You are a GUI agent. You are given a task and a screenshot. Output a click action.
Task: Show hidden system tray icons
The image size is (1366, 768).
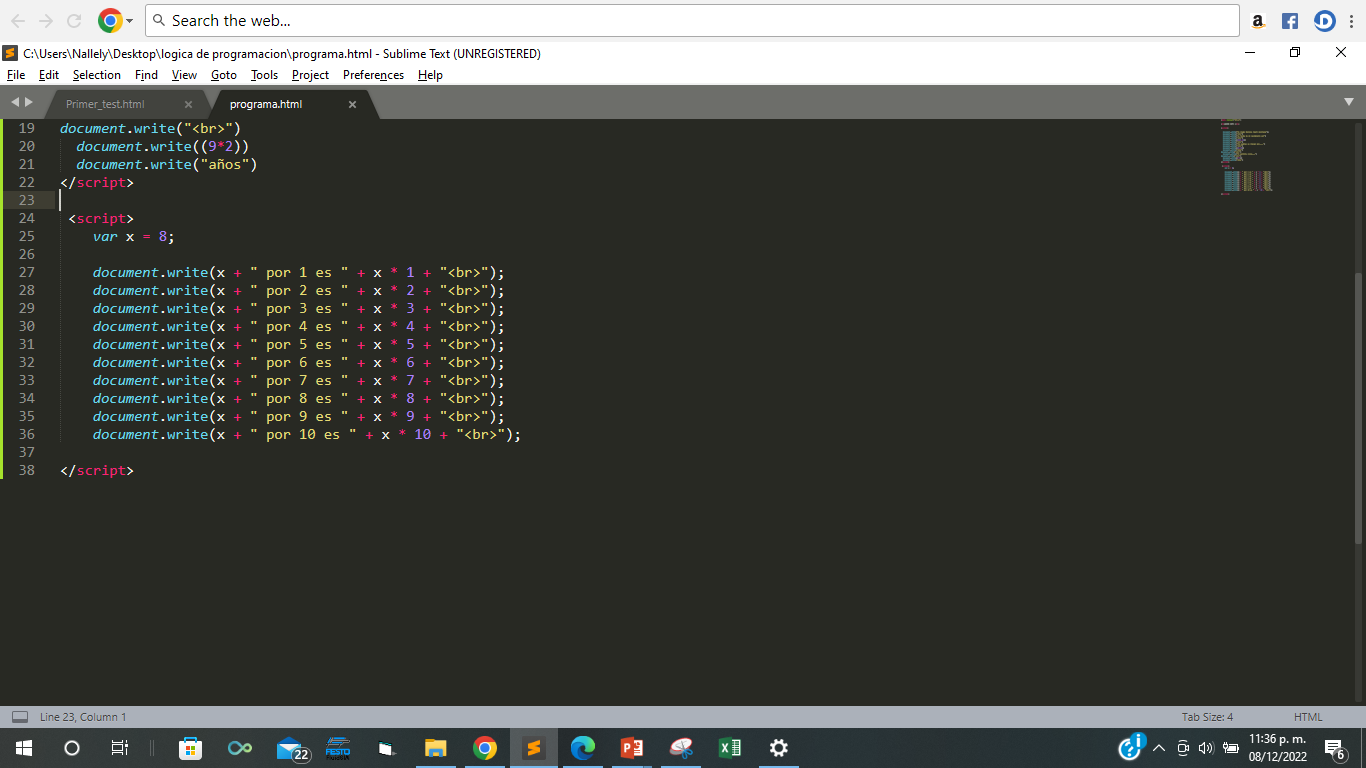coord(1159,748)
